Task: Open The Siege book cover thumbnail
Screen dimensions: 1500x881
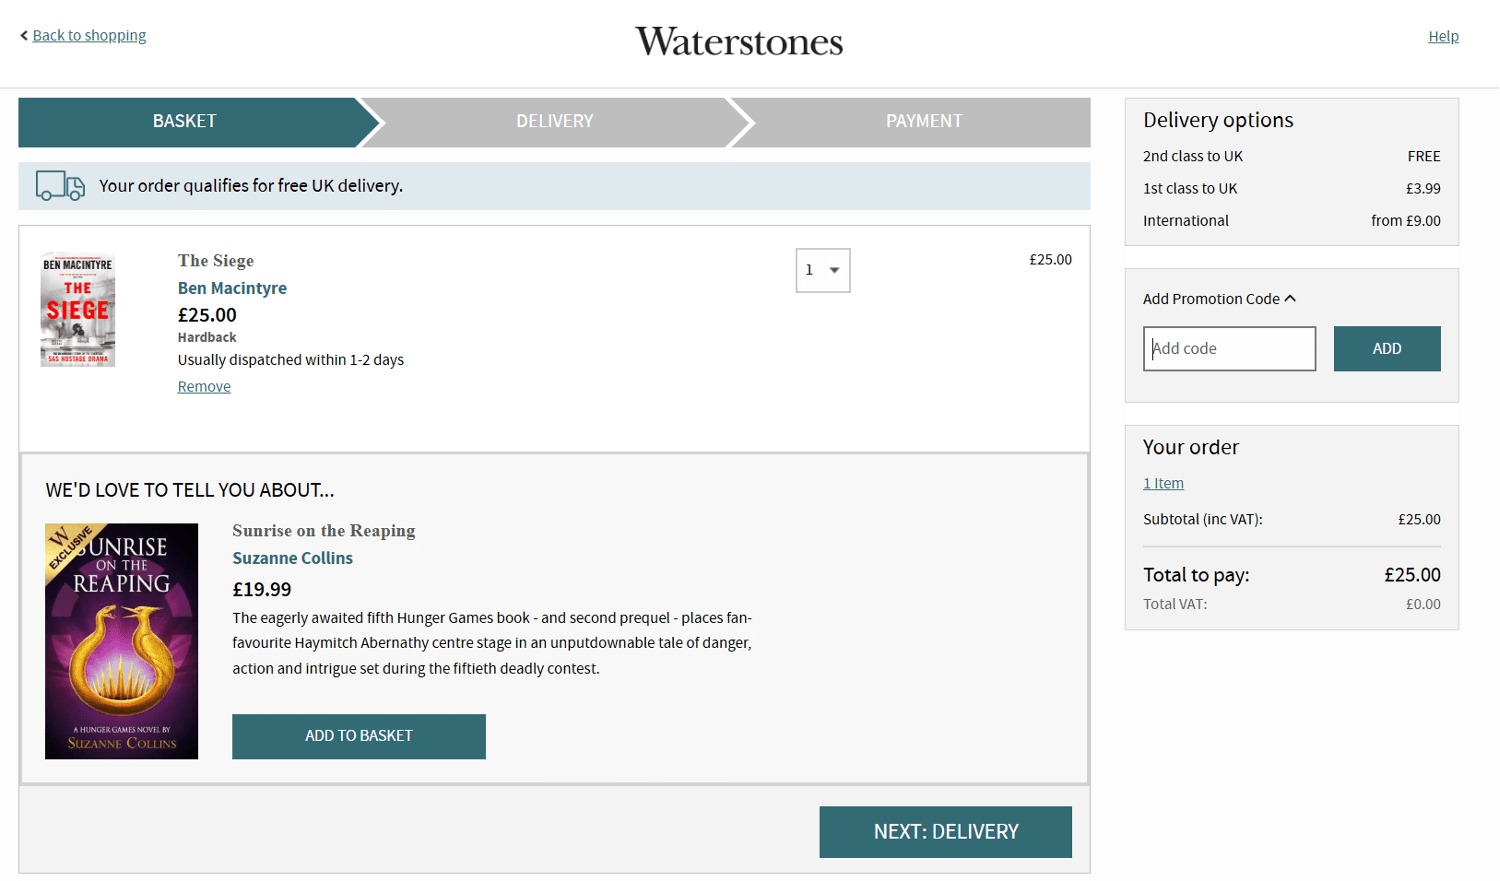Action: pyautogui.click(x=78, y=310)
